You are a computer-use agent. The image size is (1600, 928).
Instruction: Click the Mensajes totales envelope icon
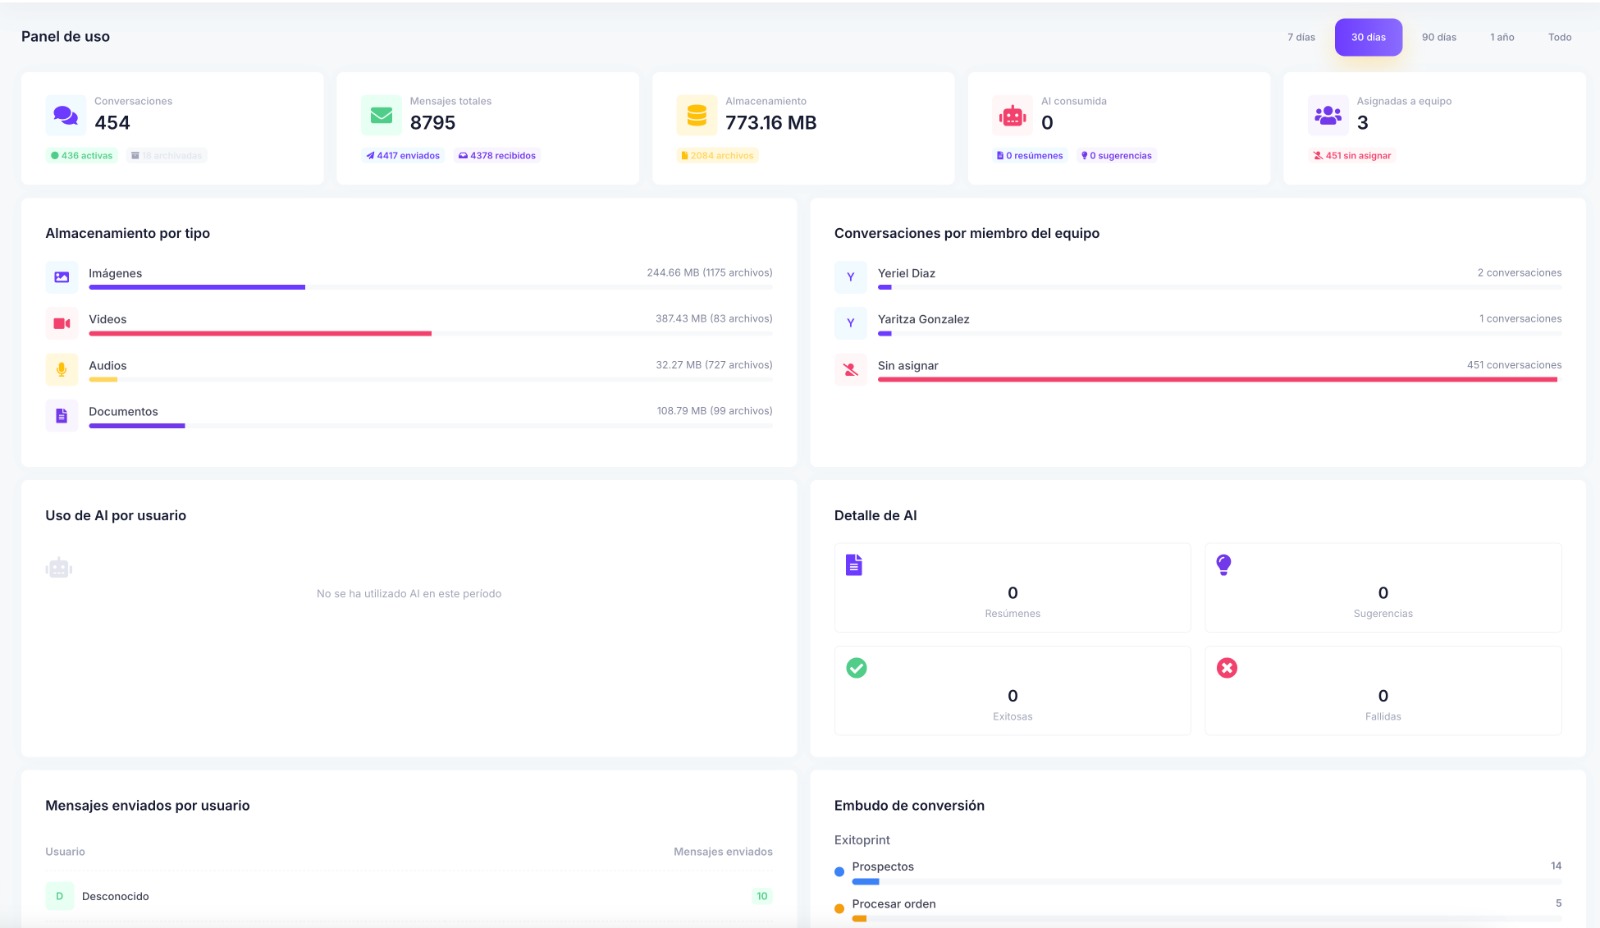point(381,115)
